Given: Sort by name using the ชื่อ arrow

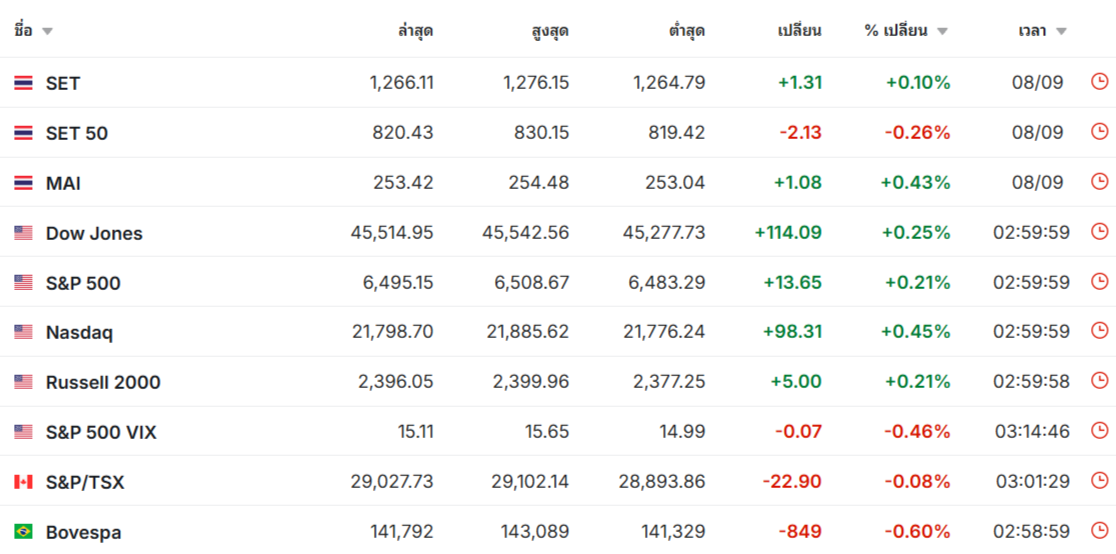Looking at the screenshot, I should pyautogui.click(x=47, y=31).
